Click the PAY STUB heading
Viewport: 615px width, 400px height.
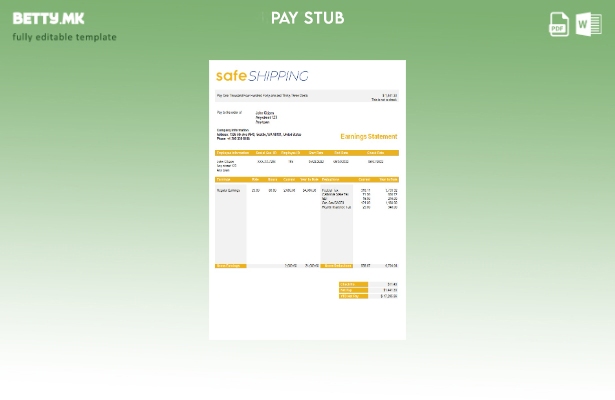(307, 19)
